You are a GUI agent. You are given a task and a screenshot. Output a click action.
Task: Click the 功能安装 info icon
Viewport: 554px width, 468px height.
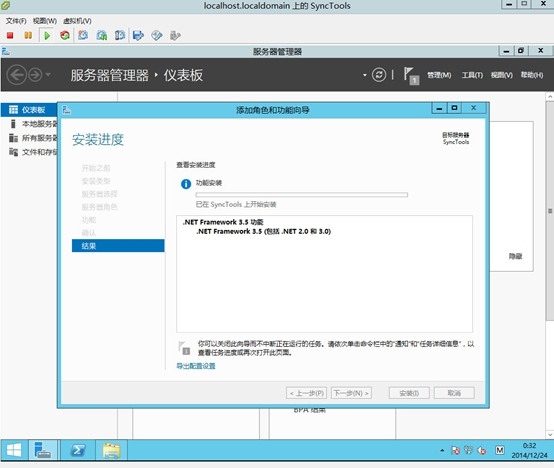[x=186, y=184]
